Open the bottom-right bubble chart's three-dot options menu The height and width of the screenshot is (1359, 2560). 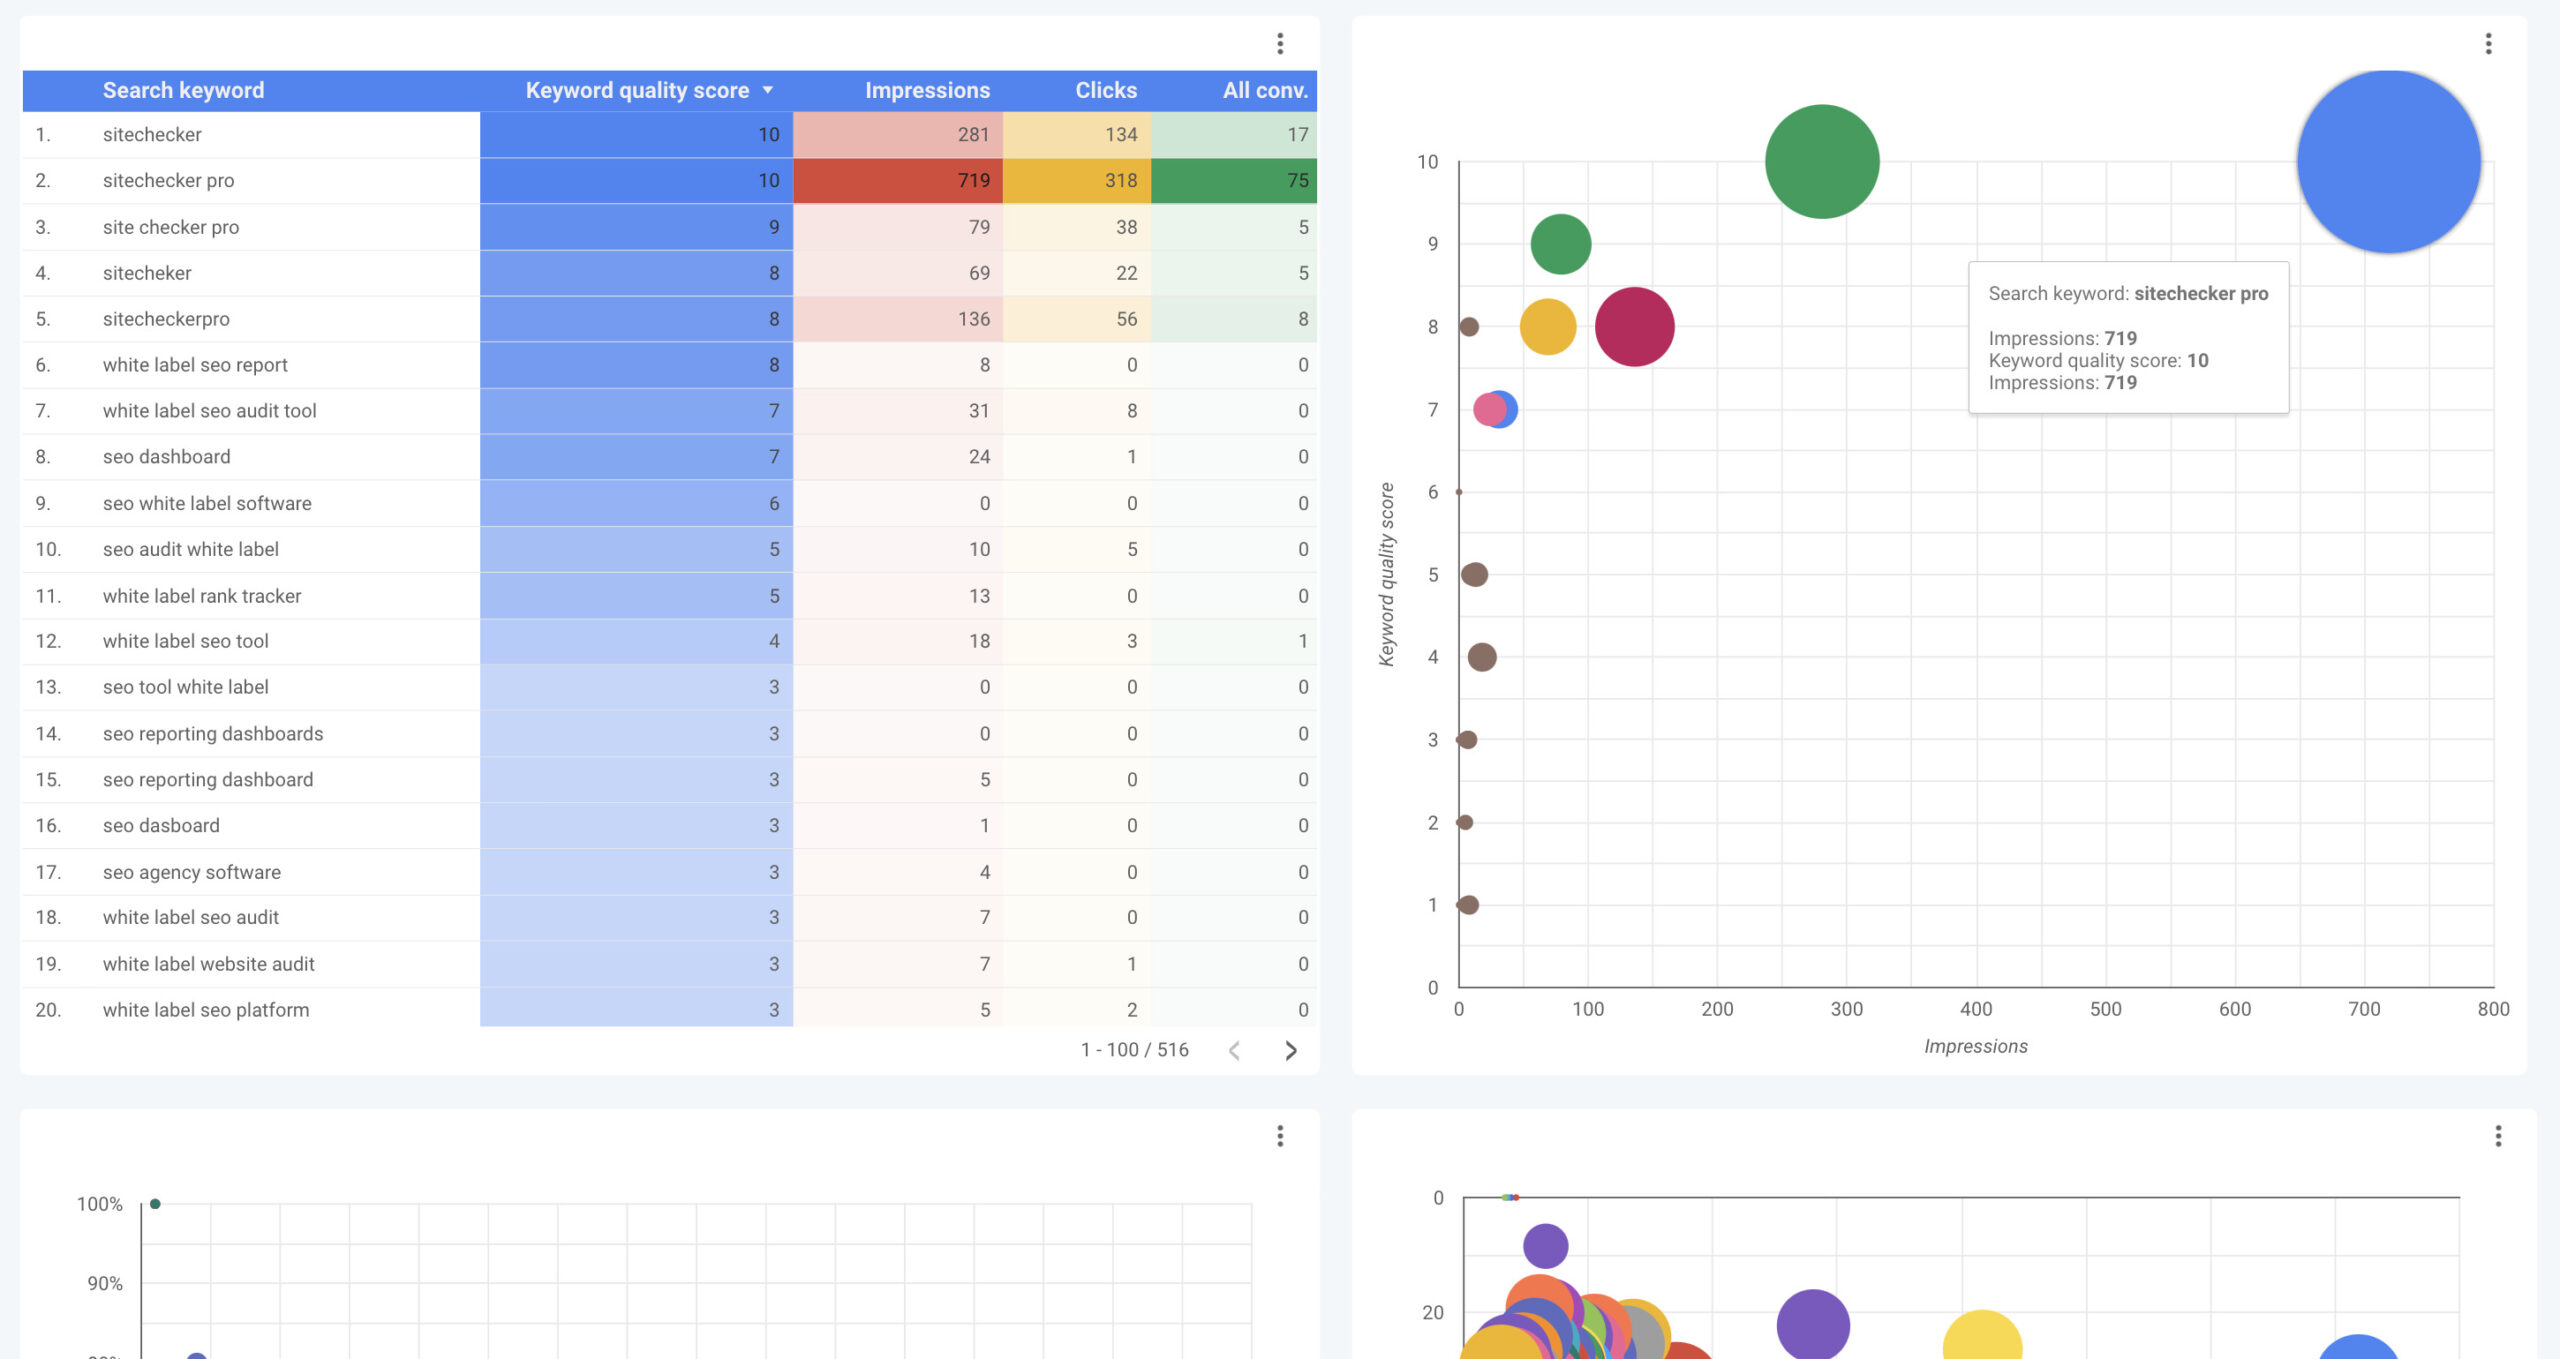(2497, 1135)
